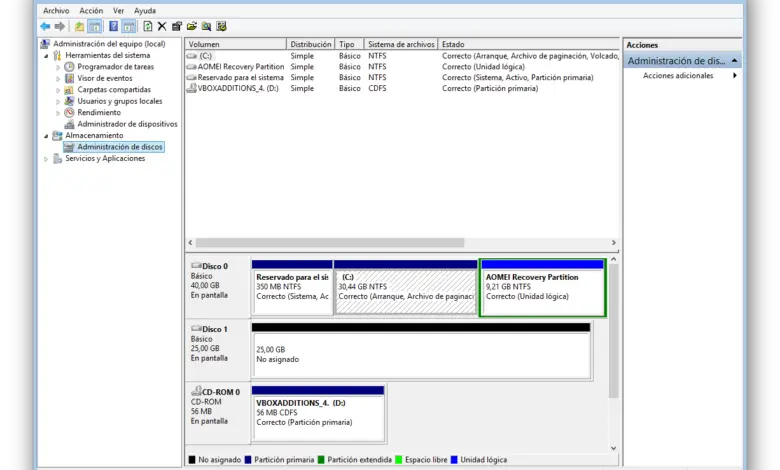
Task: Select Herramientas del sistema in tree
Action: (x=107, y=55)
